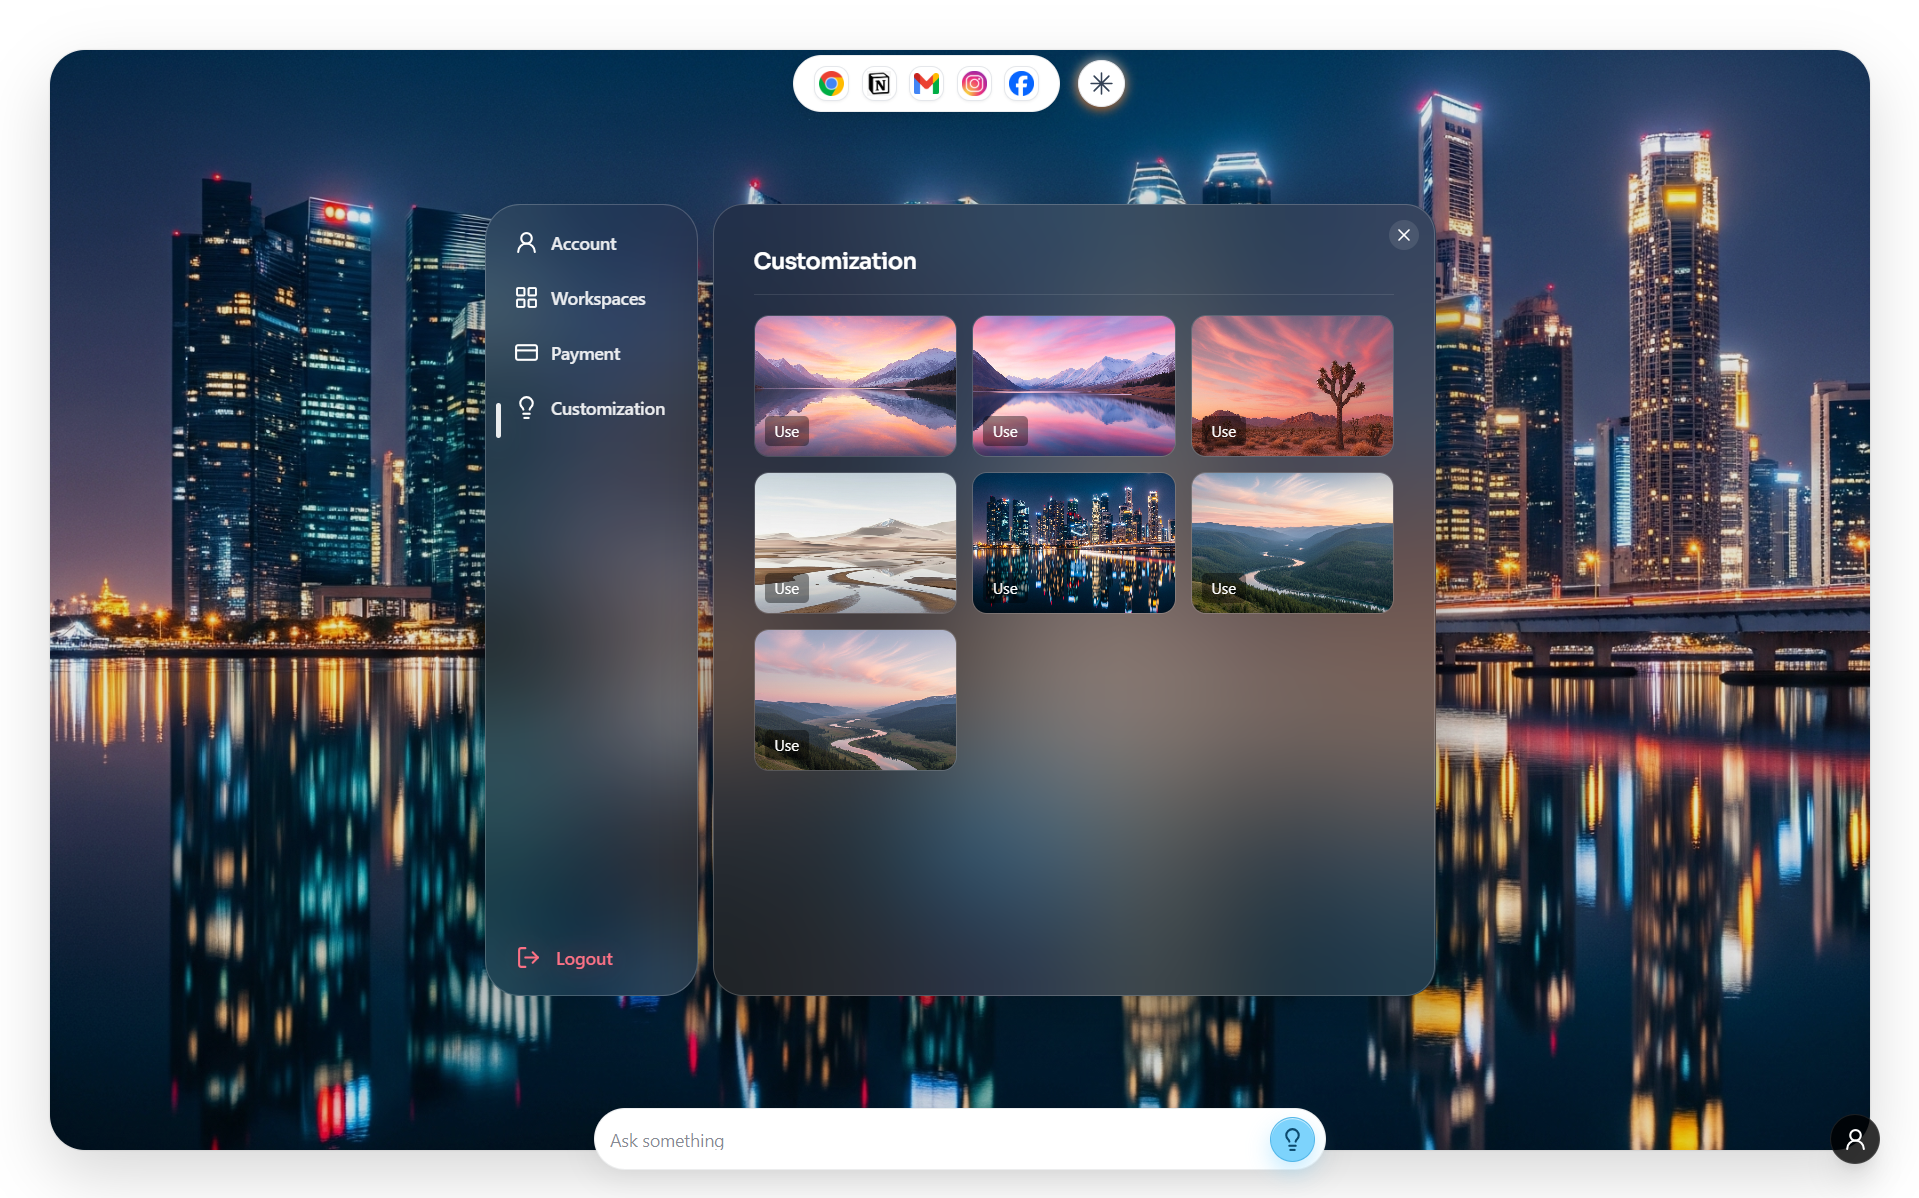The height and width of the screenshot is (1198, 1919).
Task: Go to the Payment settings section
Action: (x=585, y=354)
